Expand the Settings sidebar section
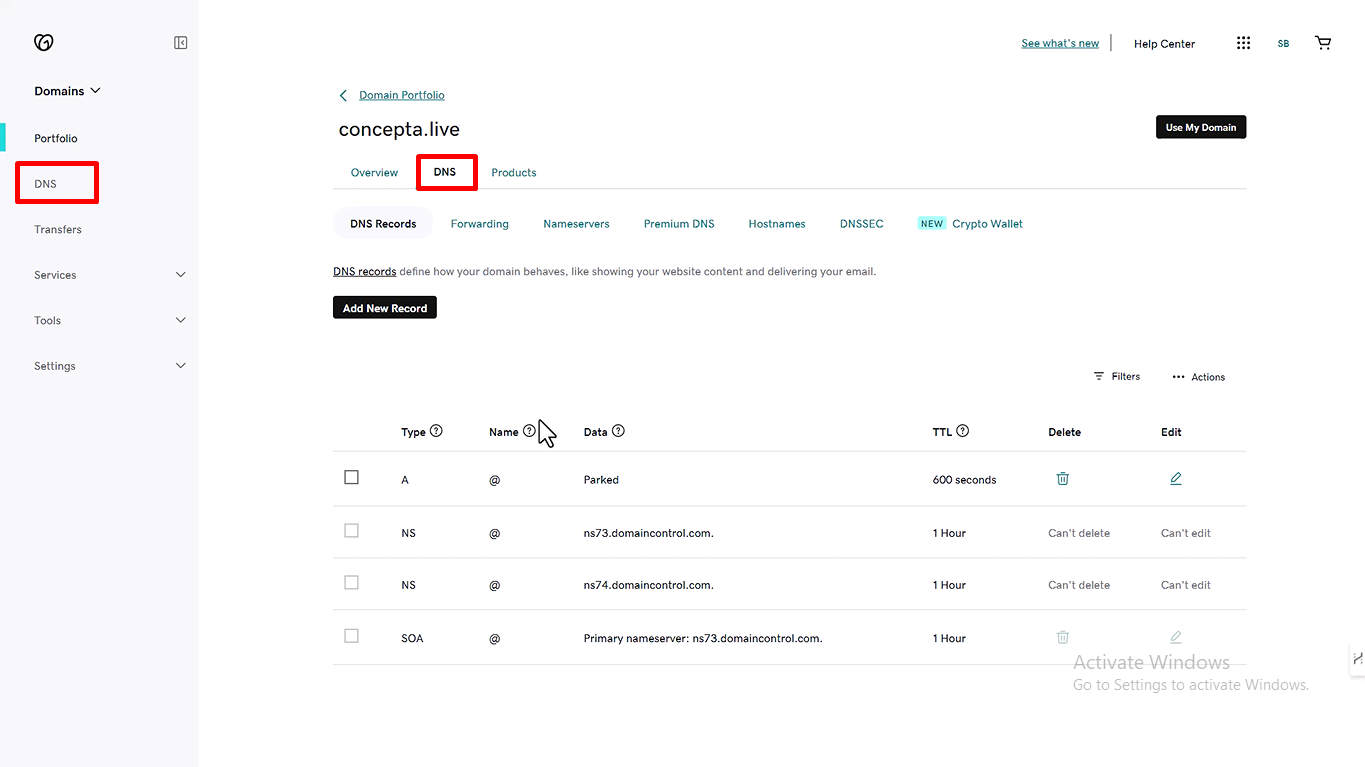The width and height of the screenshot is (1365, 767). [x=181, y=366]
